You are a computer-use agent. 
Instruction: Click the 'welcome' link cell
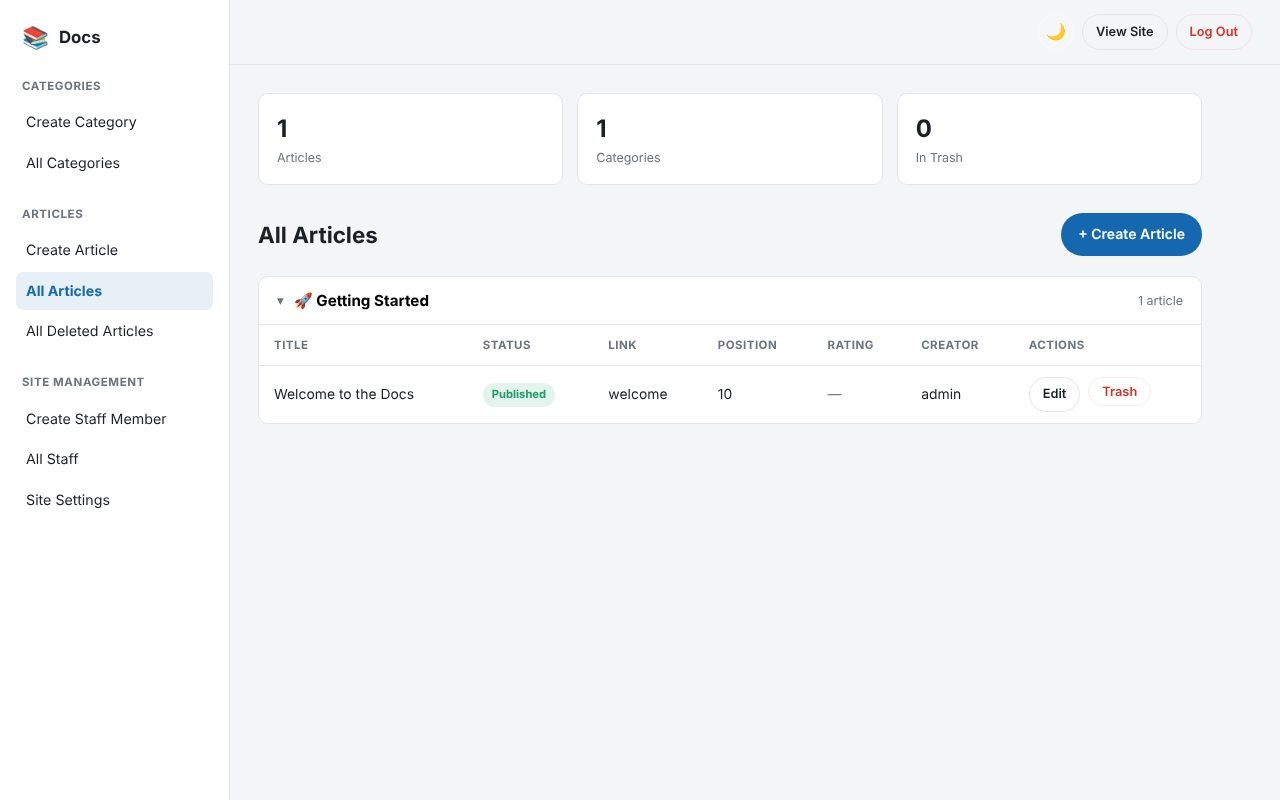(638, 394)
